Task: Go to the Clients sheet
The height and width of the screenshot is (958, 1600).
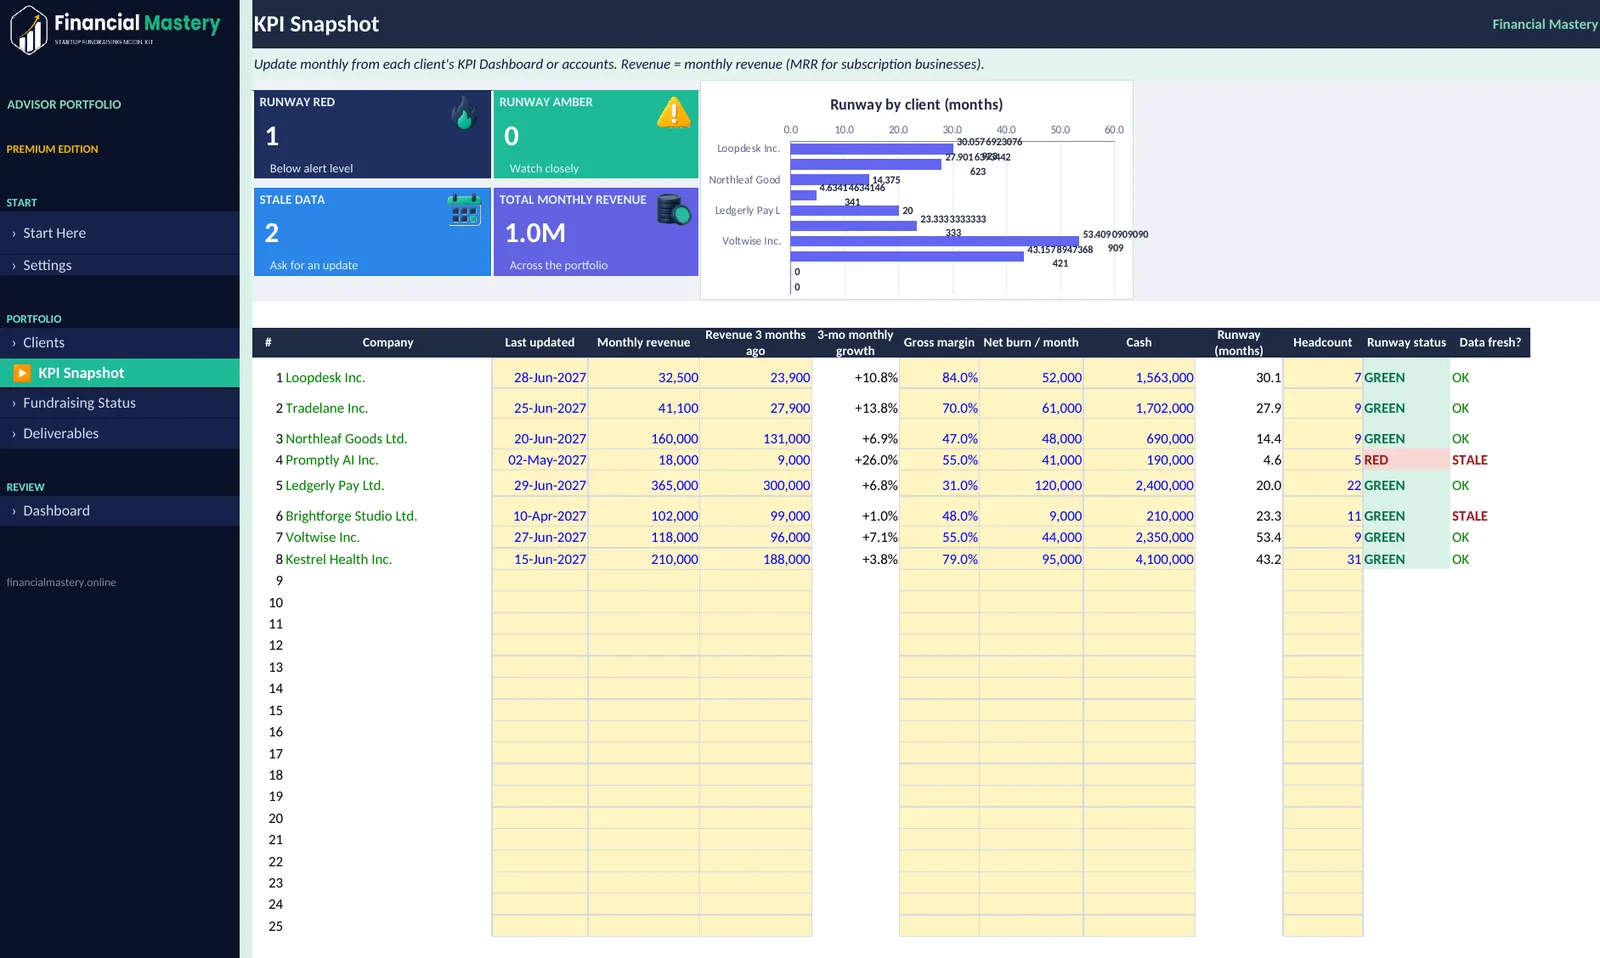Action: 120,342
